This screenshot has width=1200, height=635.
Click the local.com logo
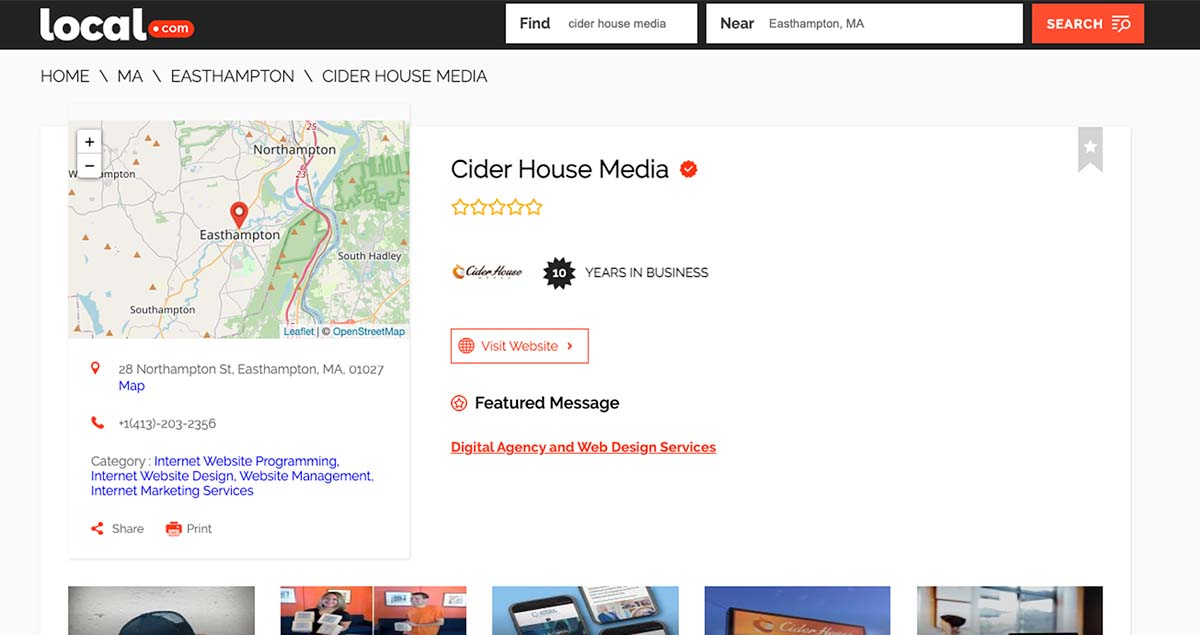[x=116, y=25]
